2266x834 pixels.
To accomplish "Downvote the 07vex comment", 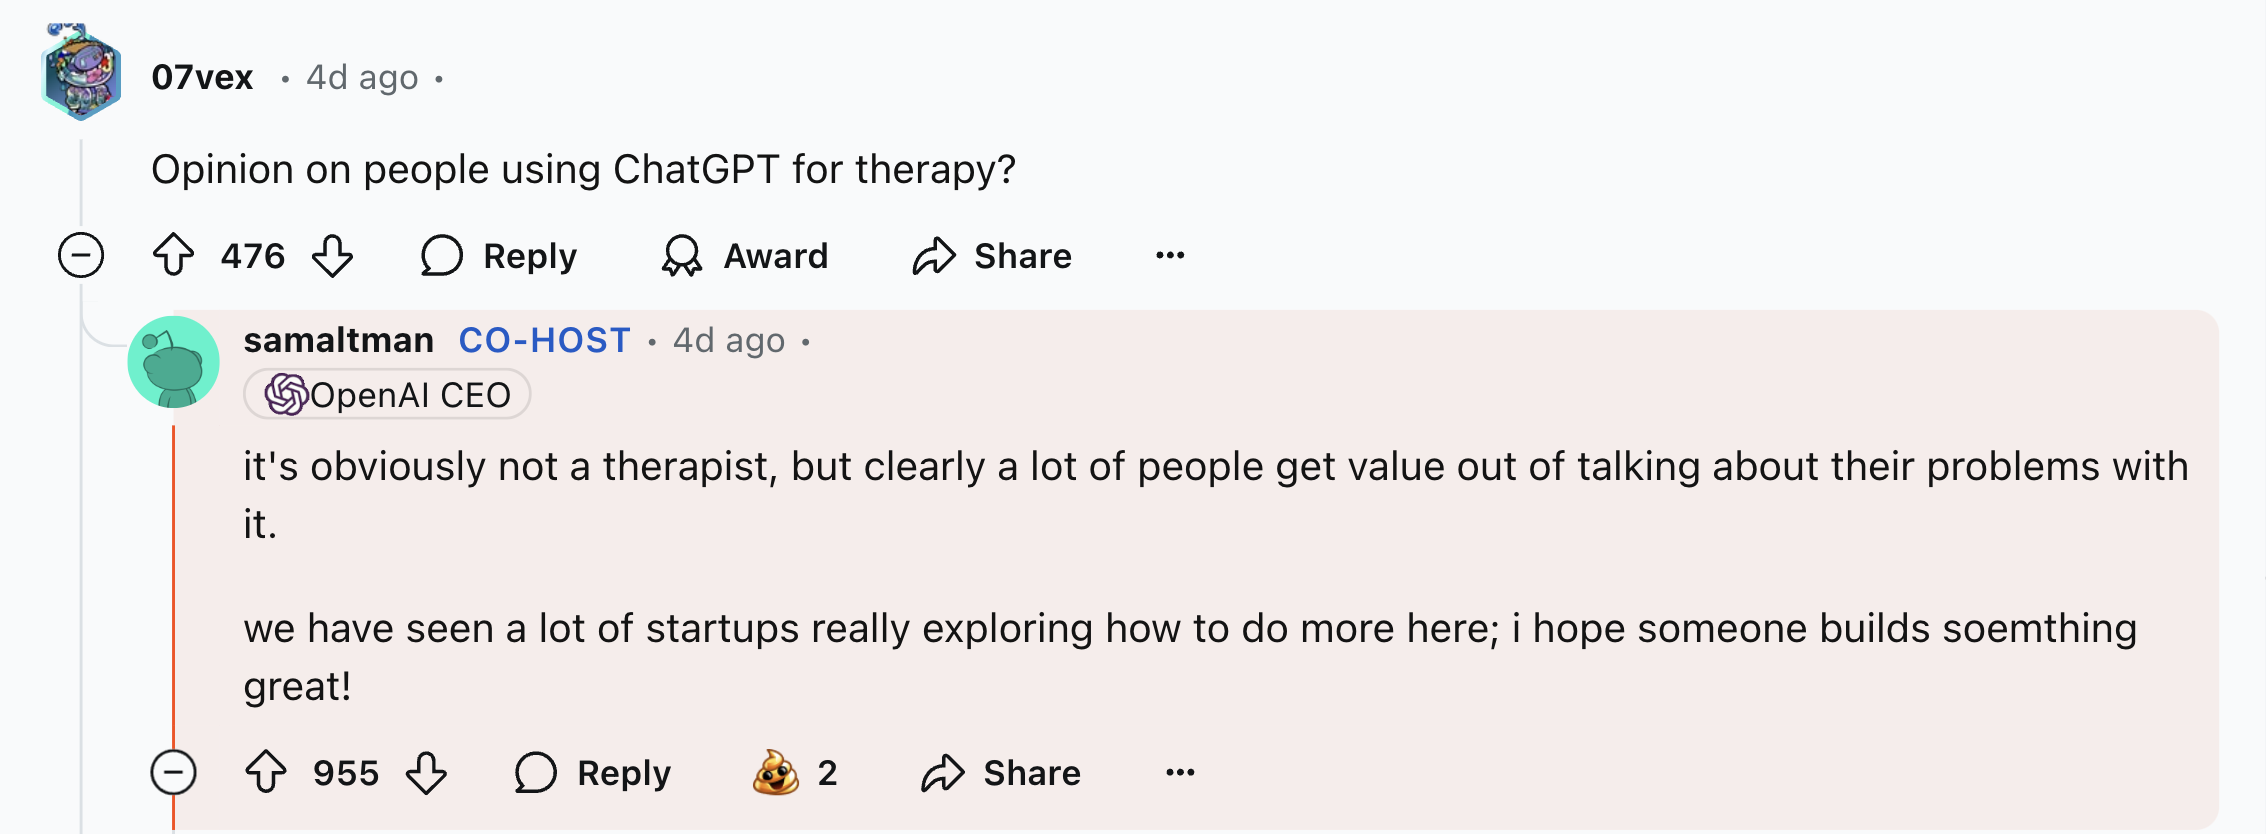I will (x=334, y=255).
